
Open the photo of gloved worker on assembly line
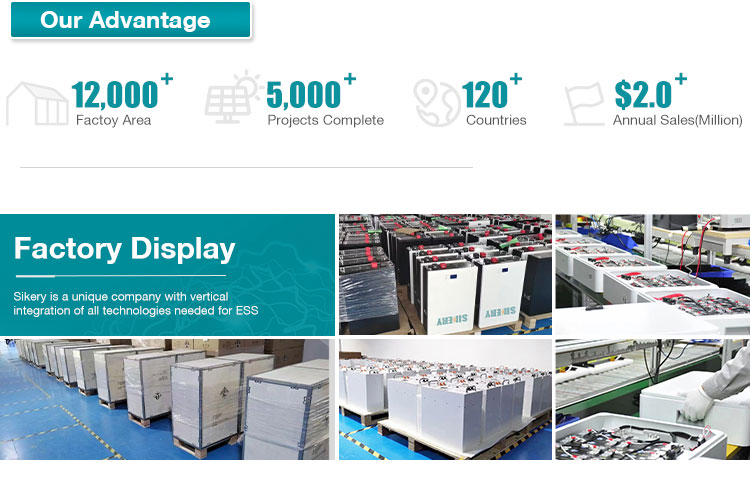click(x=652, y=400)
